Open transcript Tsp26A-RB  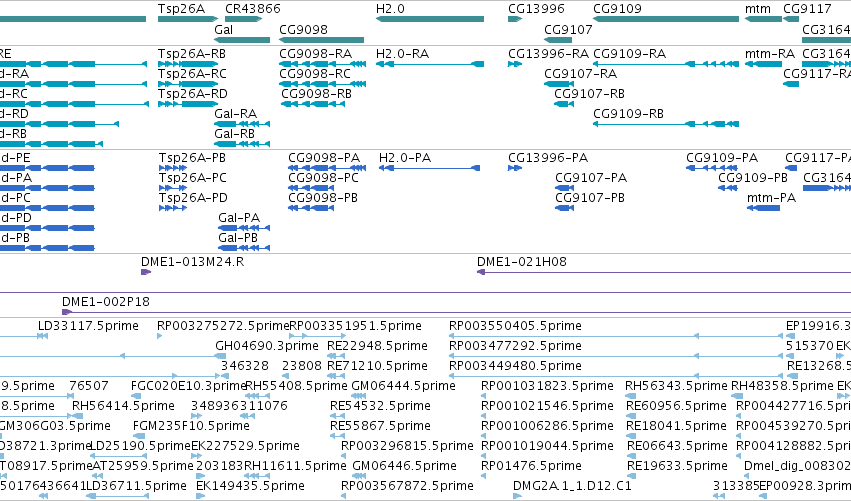click(x=192, y=54)
